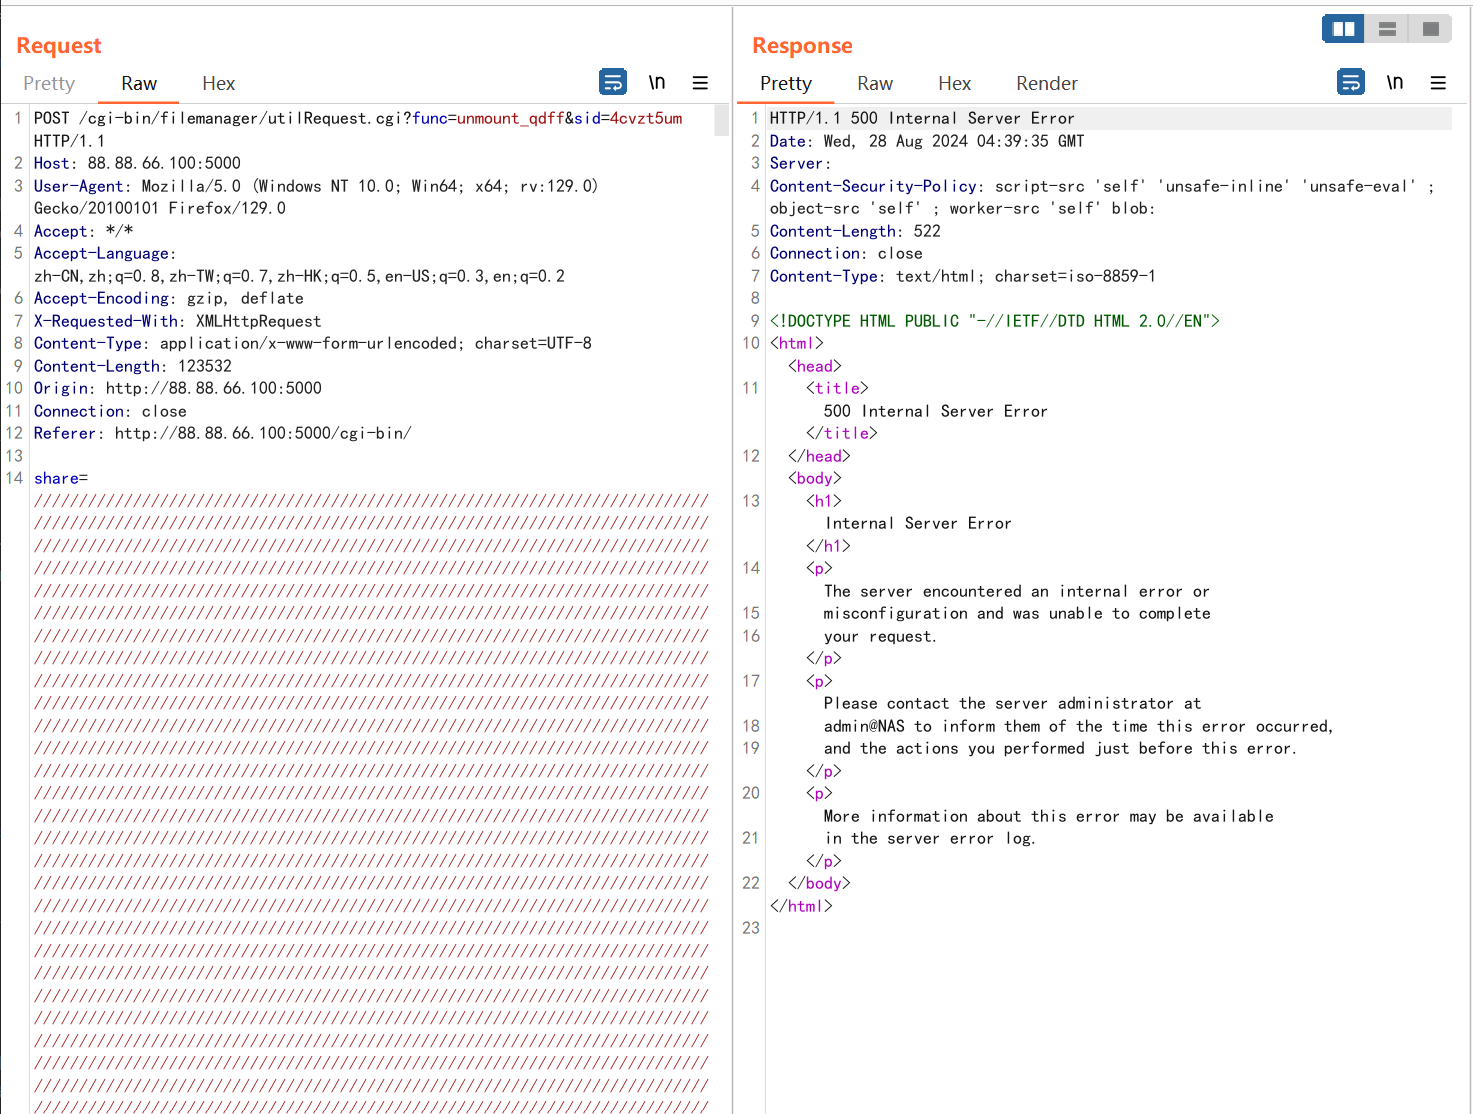Click the Content-Security-Policy response header
Viewport: 1473px width, 1114px height.
[1102, 197]
